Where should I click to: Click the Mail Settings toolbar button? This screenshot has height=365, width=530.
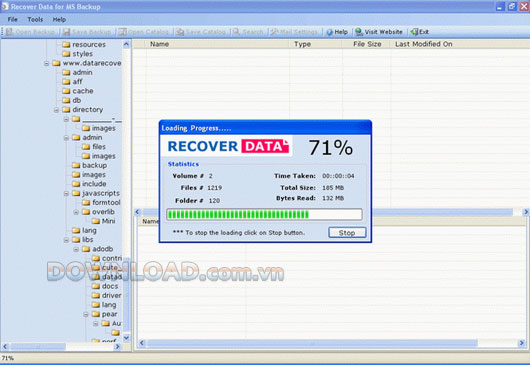pyautogui.click(x=294, y=32)
